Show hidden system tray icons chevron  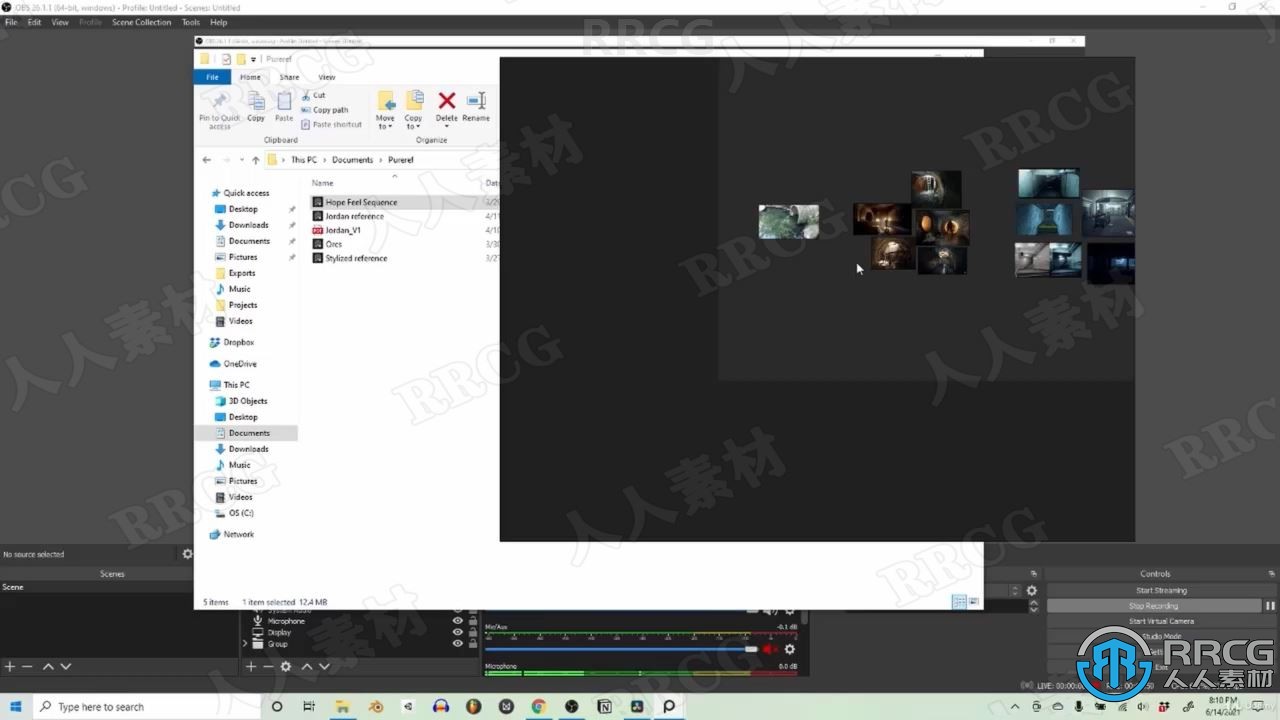pyautogui.click(x=1015, y=706)
